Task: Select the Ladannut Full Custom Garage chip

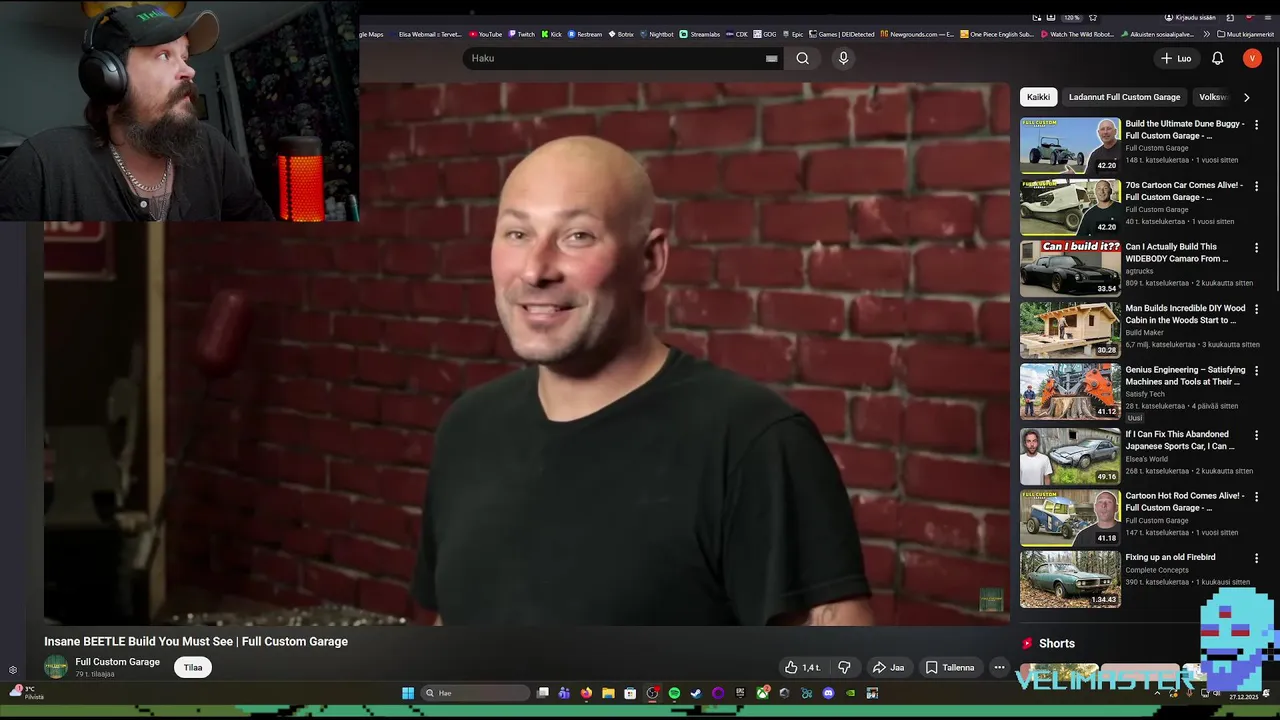Action: tap(1124, 97)
